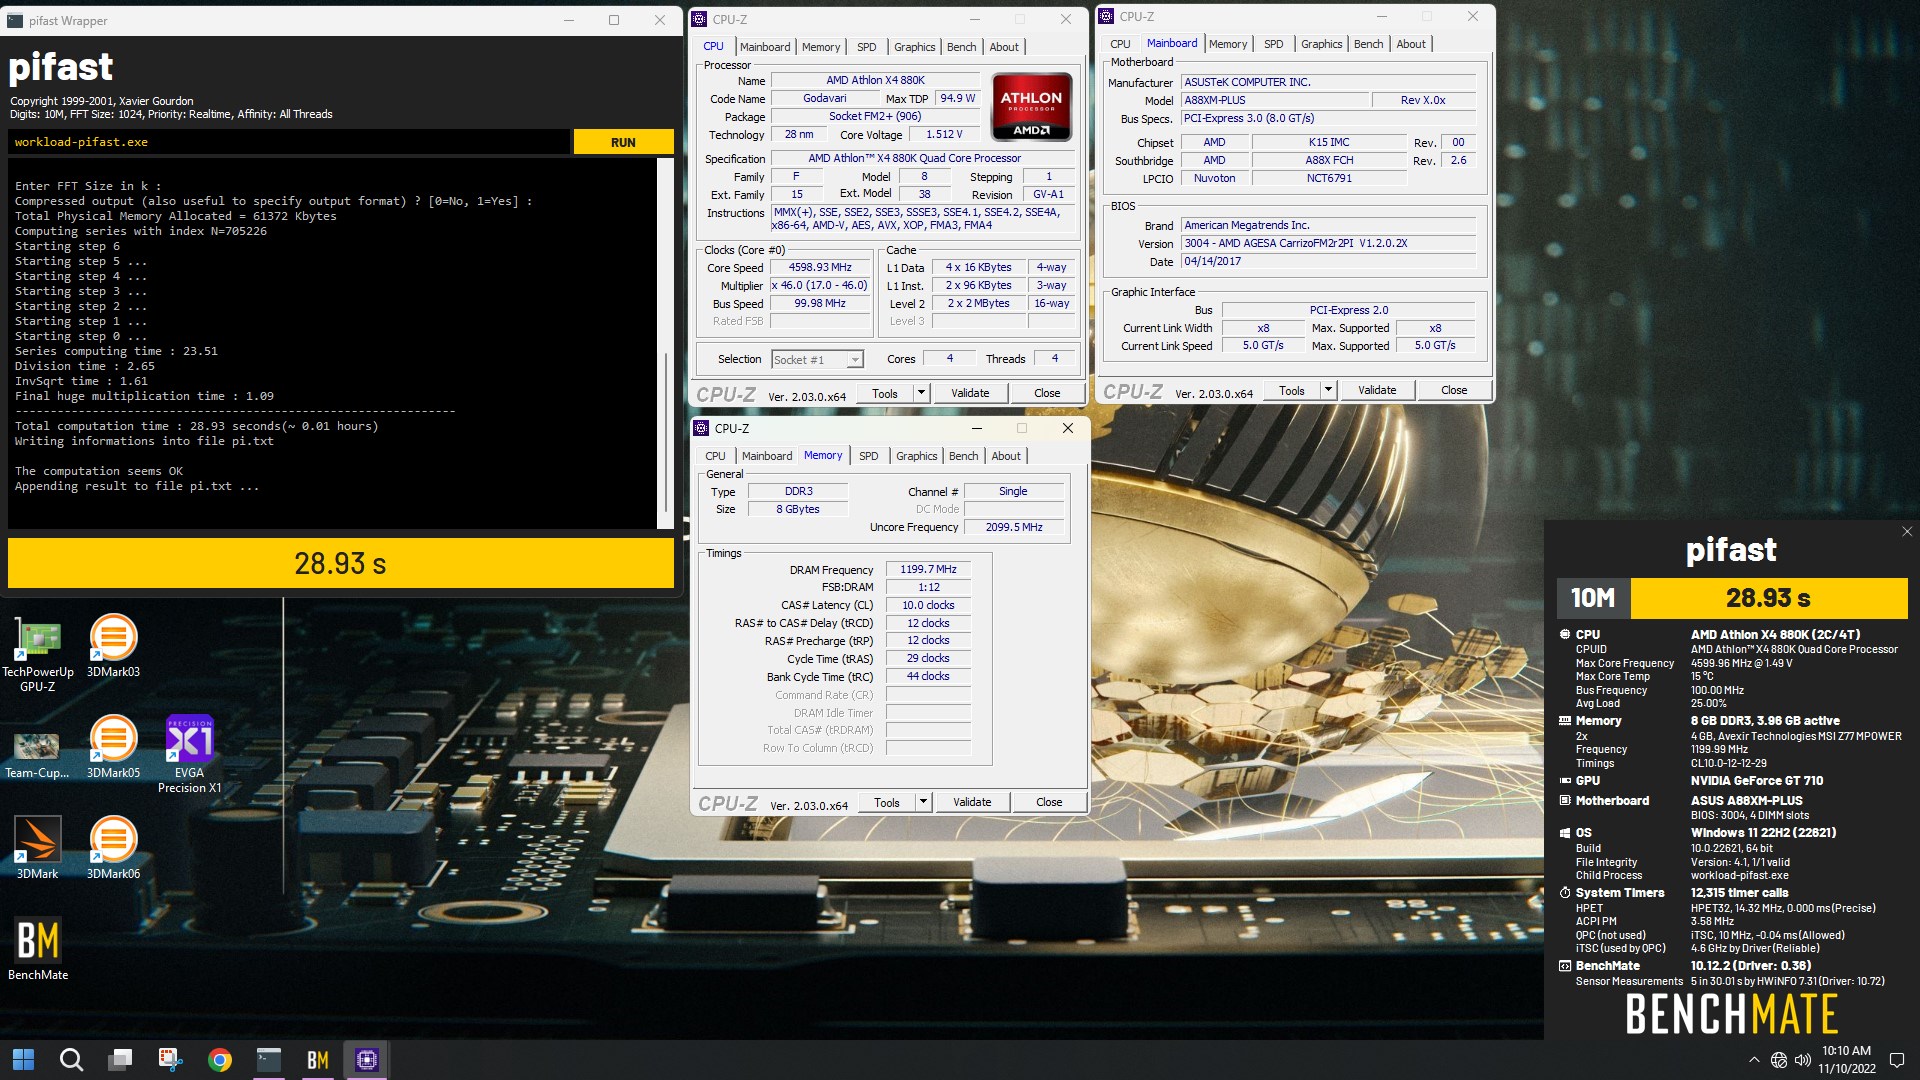Open SPD tab in top-left CPU-Z
Viewport: 1920px width, 1080px height.
[867, 47]
